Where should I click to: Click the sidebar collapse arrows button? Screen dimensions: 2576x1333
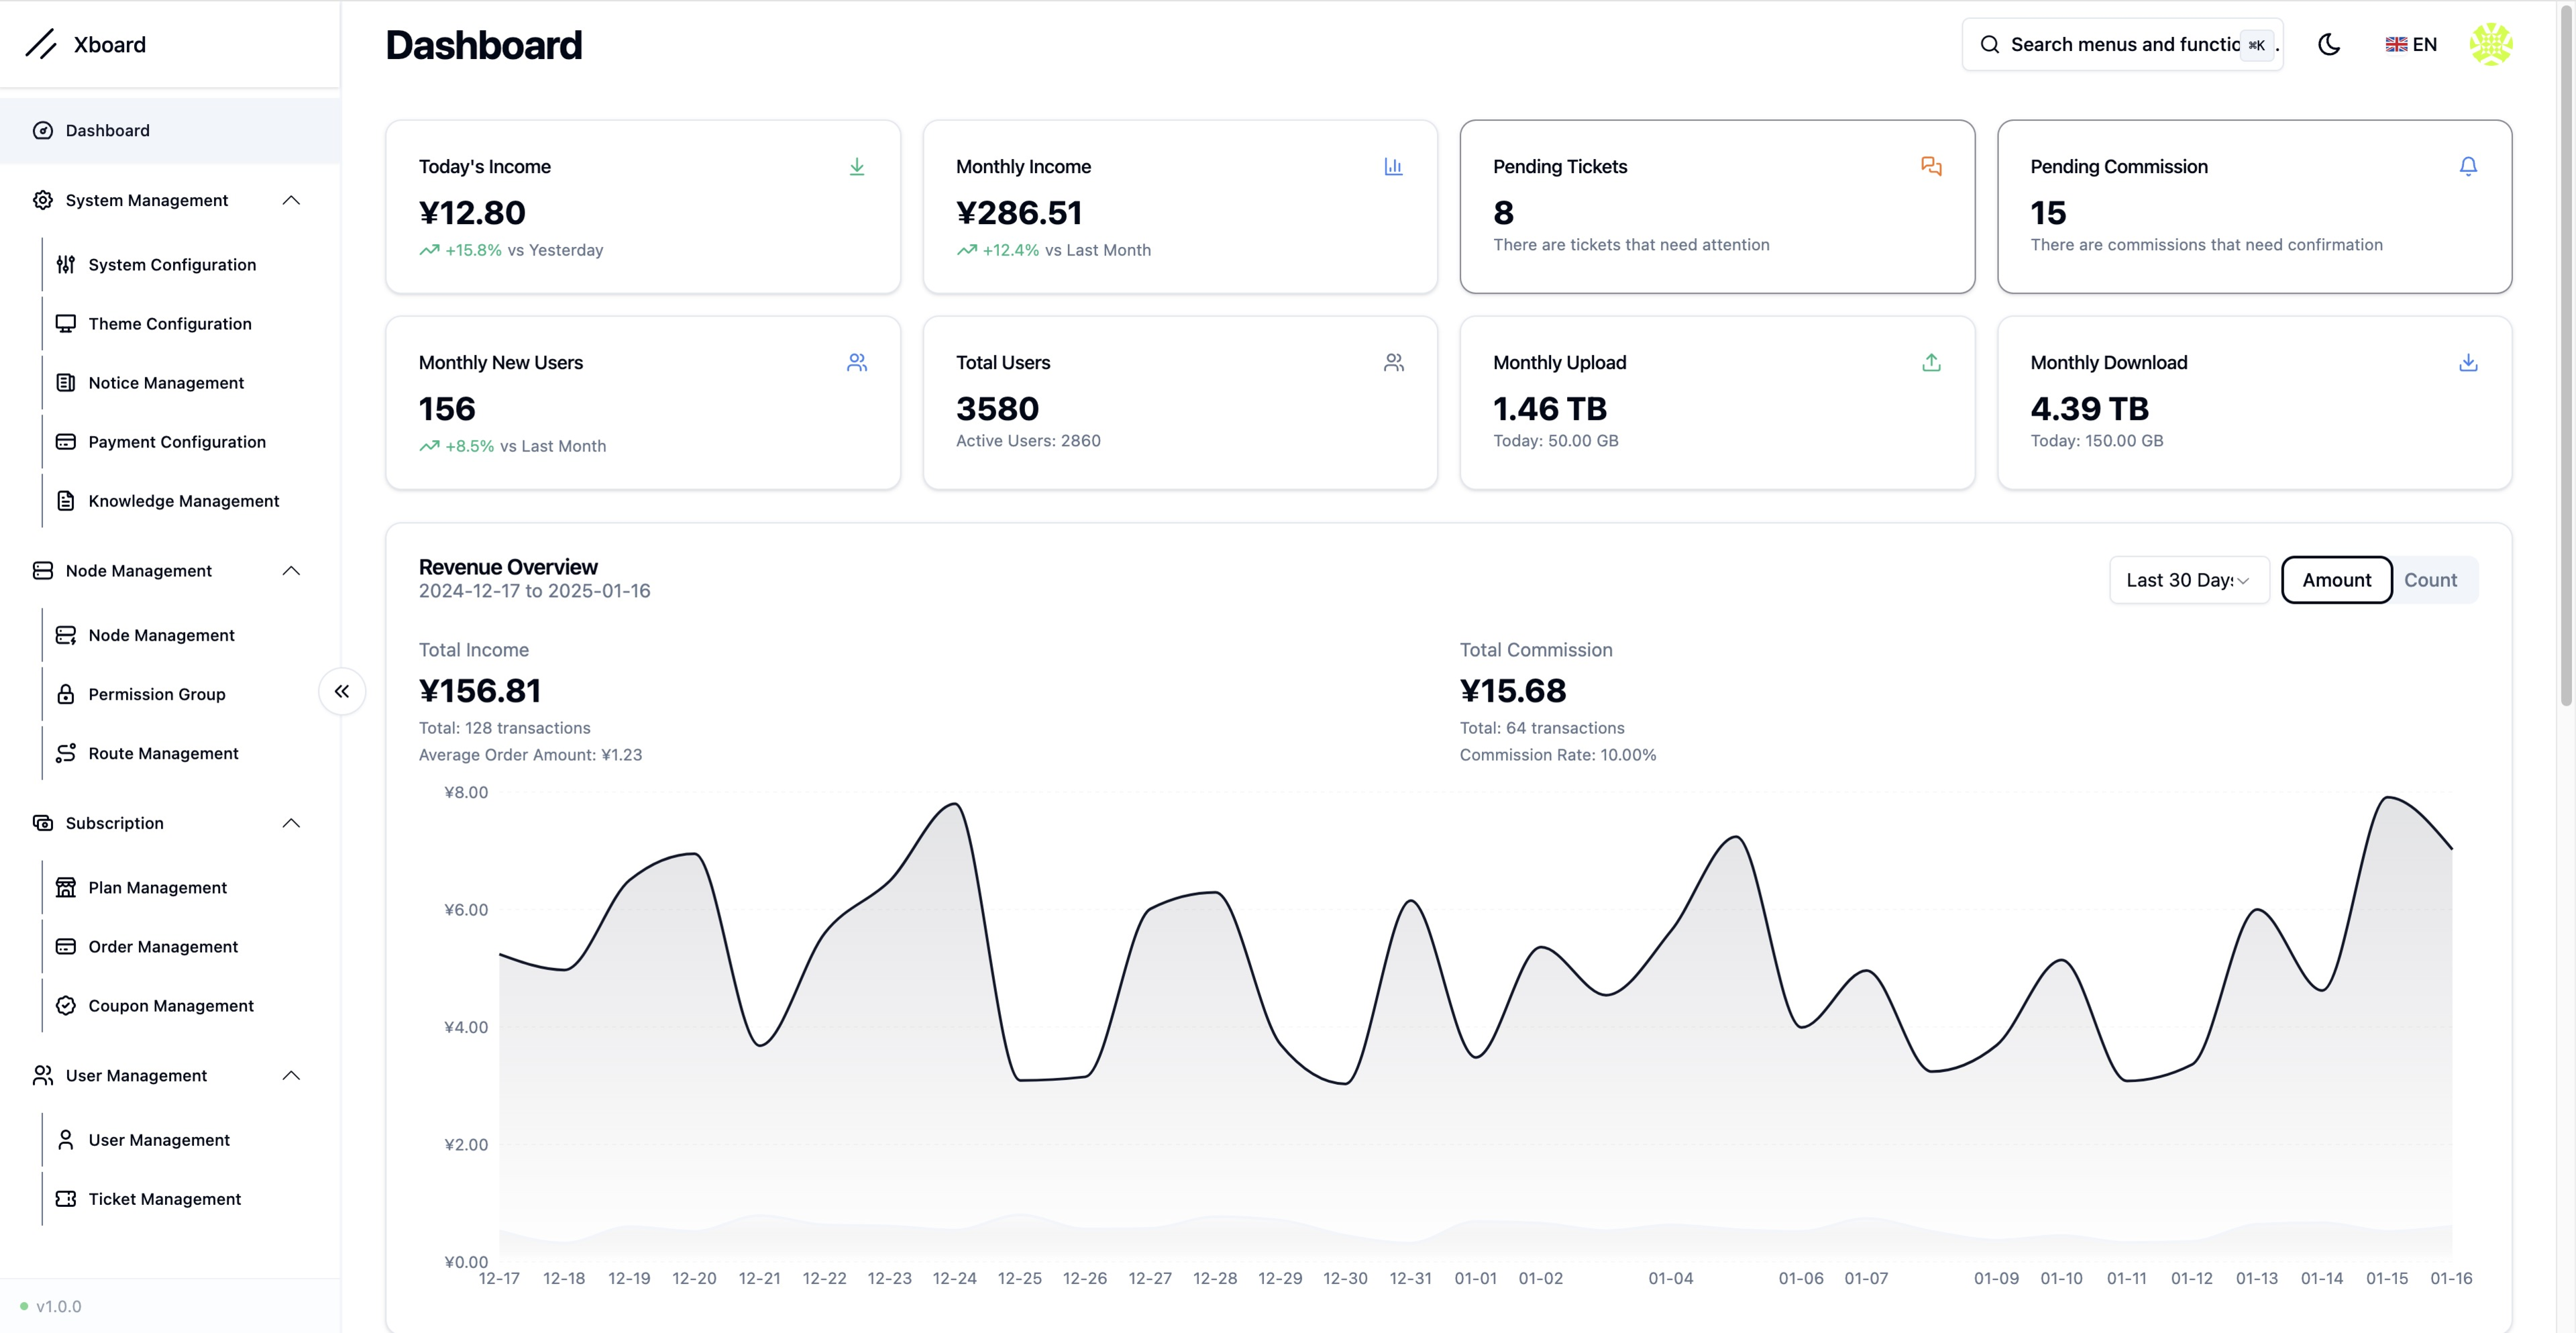342,691
